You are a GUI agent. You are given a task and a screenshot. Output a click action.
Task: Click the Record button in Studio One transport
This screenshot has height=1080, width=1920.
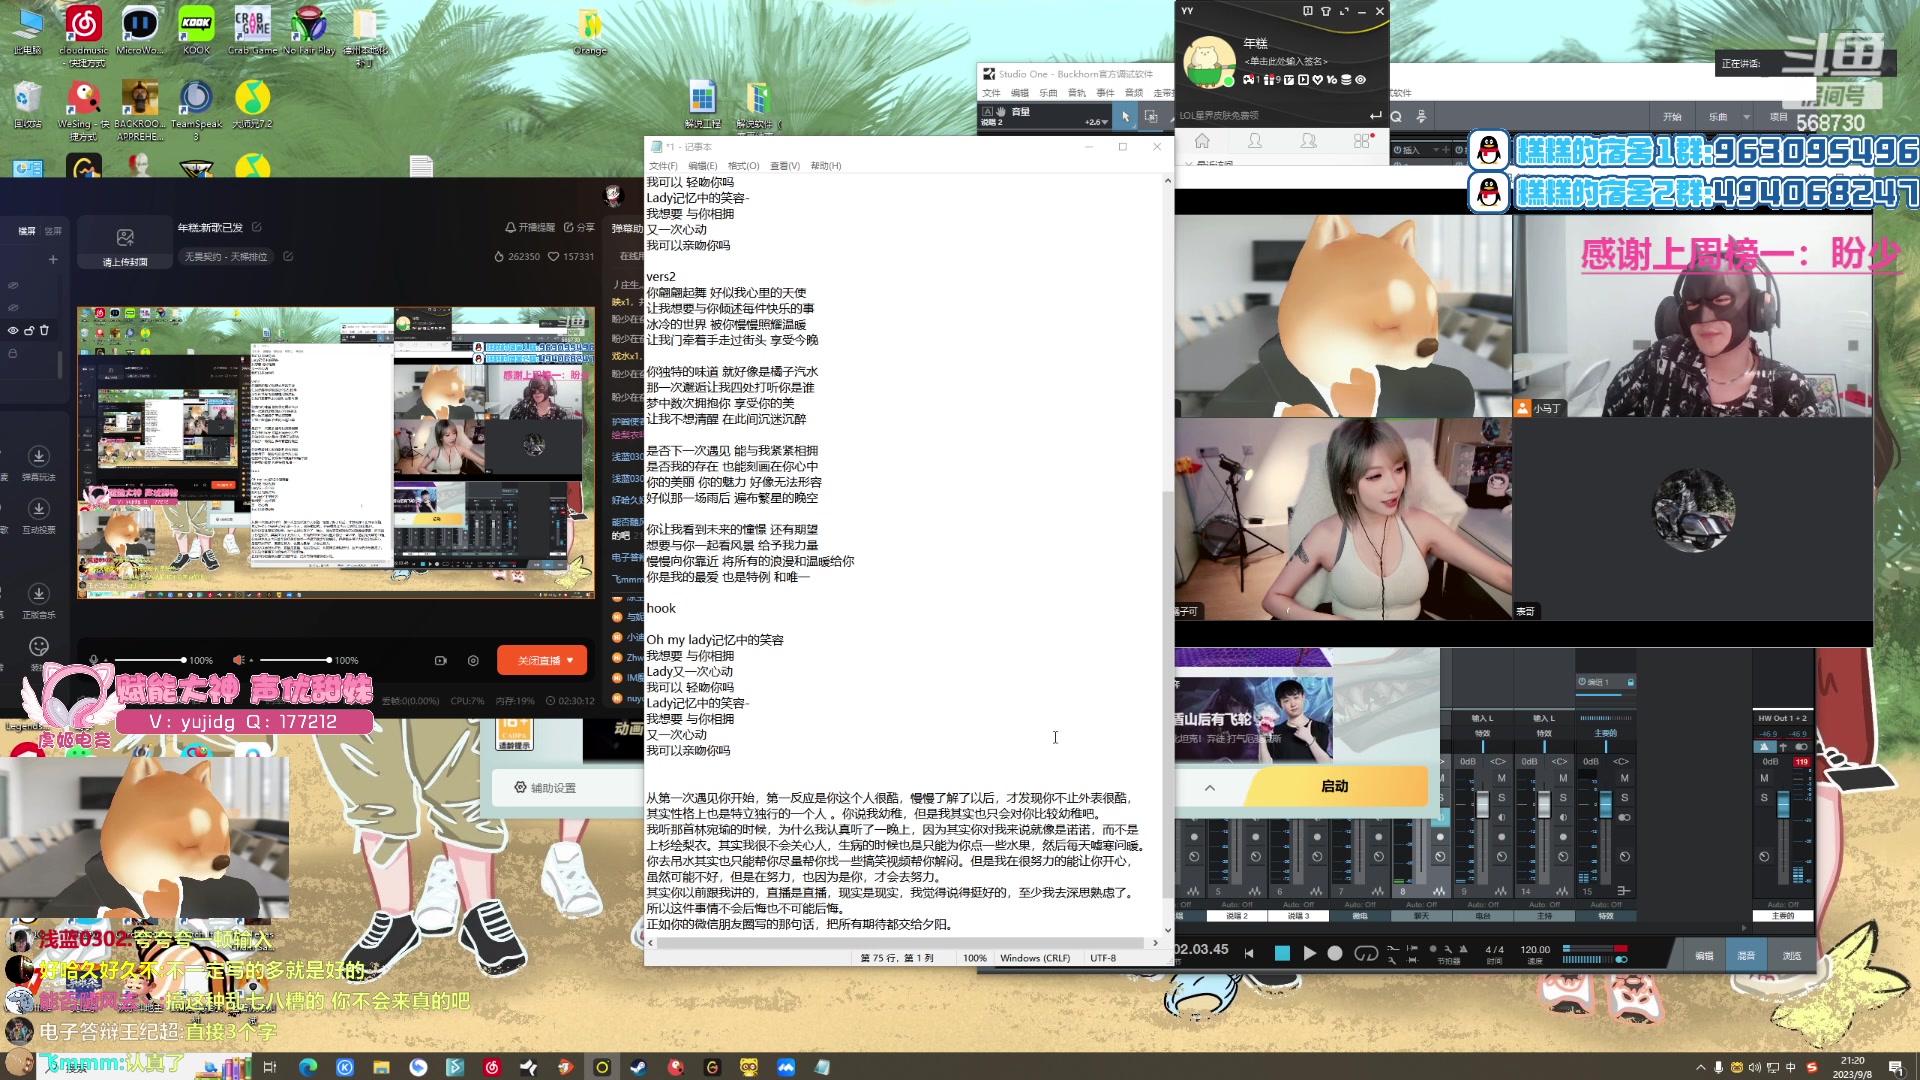1335,953
